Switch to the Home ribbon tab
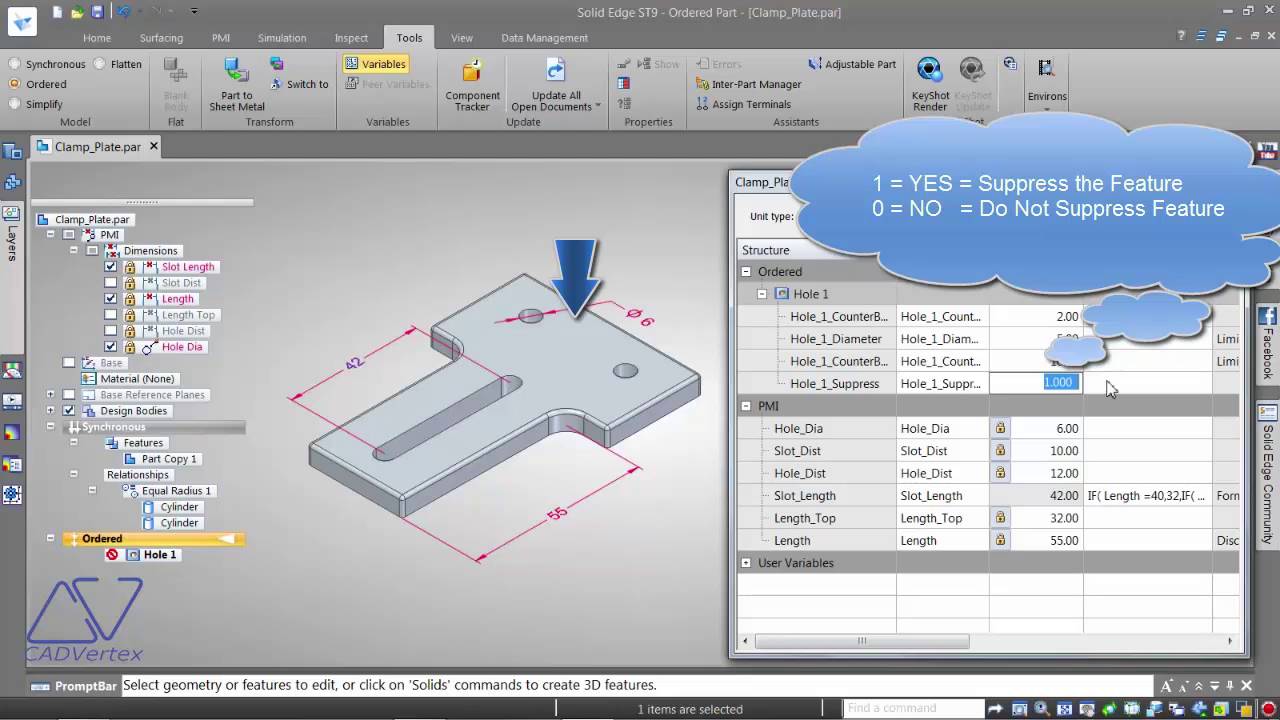This screenshot has width=1280, height=720. coord(97,38)
